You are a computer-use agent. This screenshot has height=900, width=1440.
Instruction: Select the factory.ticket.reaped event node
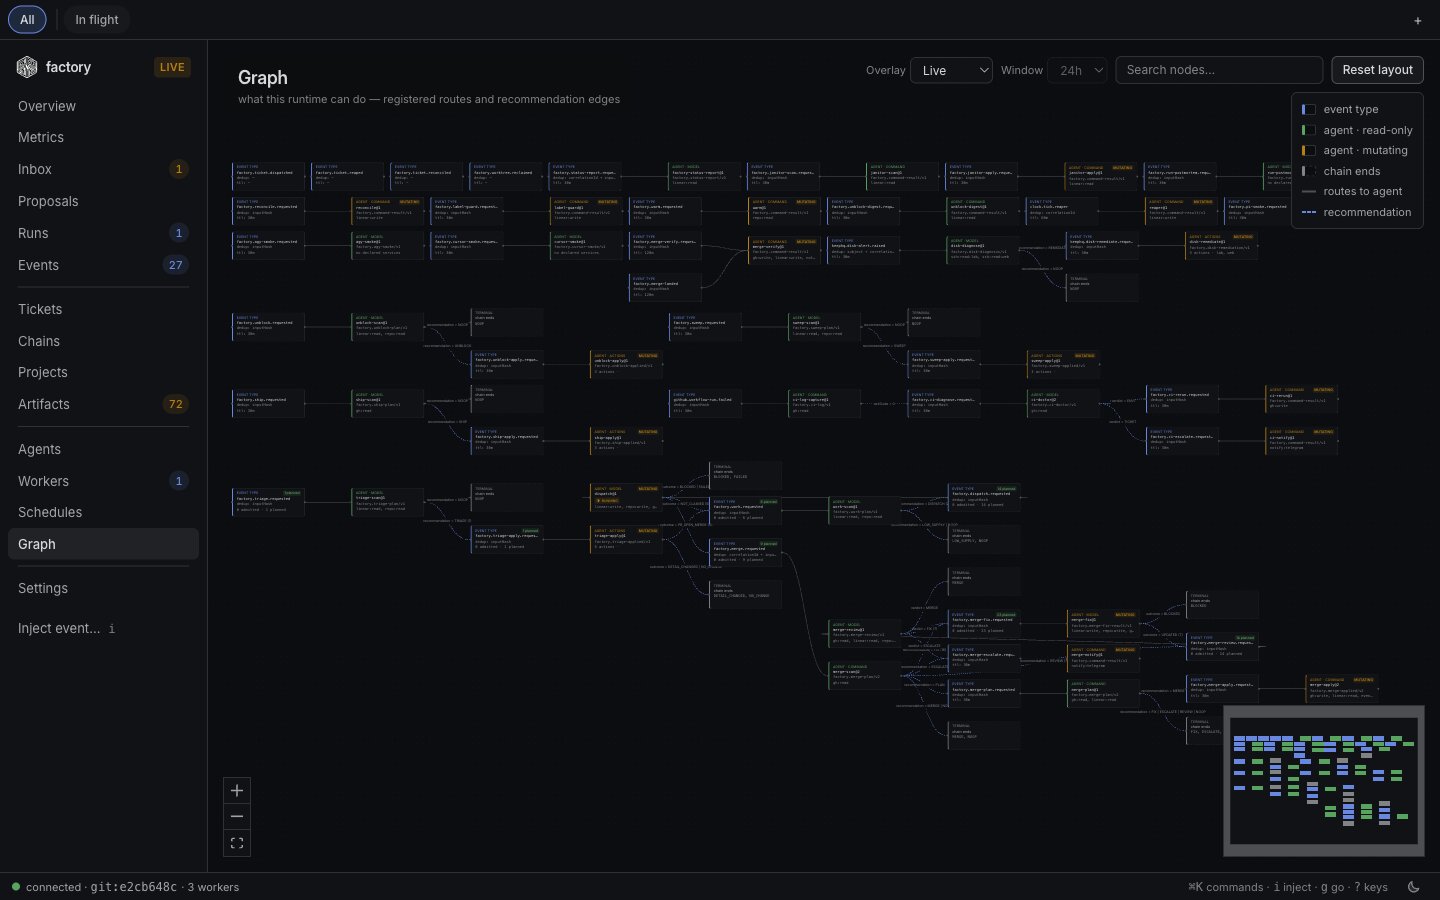coord(347,177)
